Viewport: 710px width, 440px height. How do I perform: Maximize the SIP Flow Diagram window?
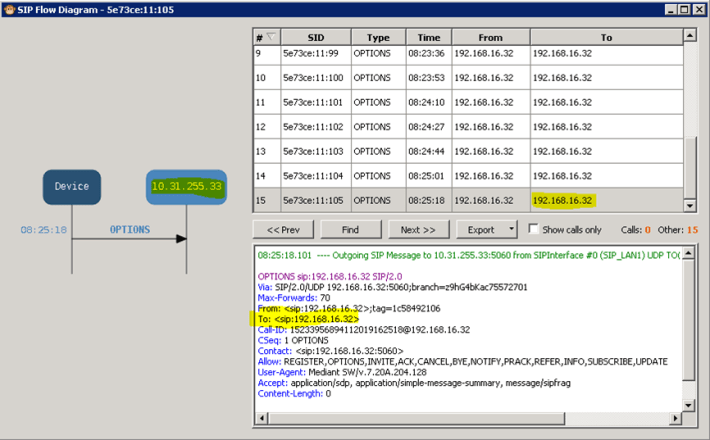point(681,9)
